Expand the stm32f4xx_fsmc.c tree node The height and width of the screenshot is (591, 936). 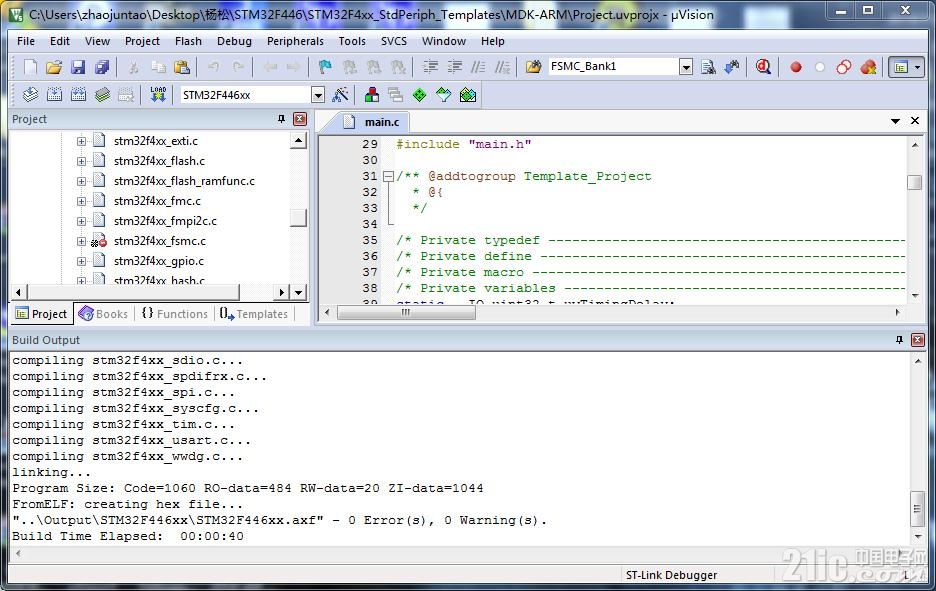pyautogui.click(x=81, y=241)
